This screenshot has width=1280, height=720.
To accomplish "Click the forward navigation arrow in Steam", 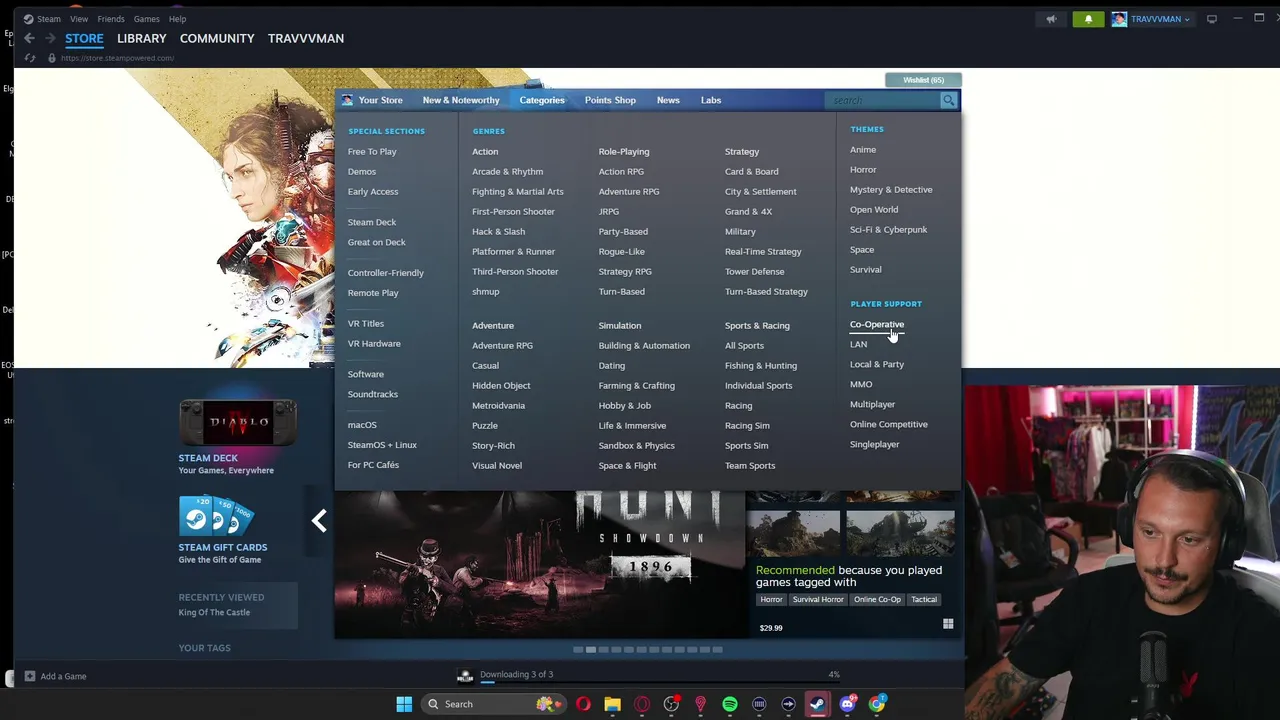I will click(50, 38).
